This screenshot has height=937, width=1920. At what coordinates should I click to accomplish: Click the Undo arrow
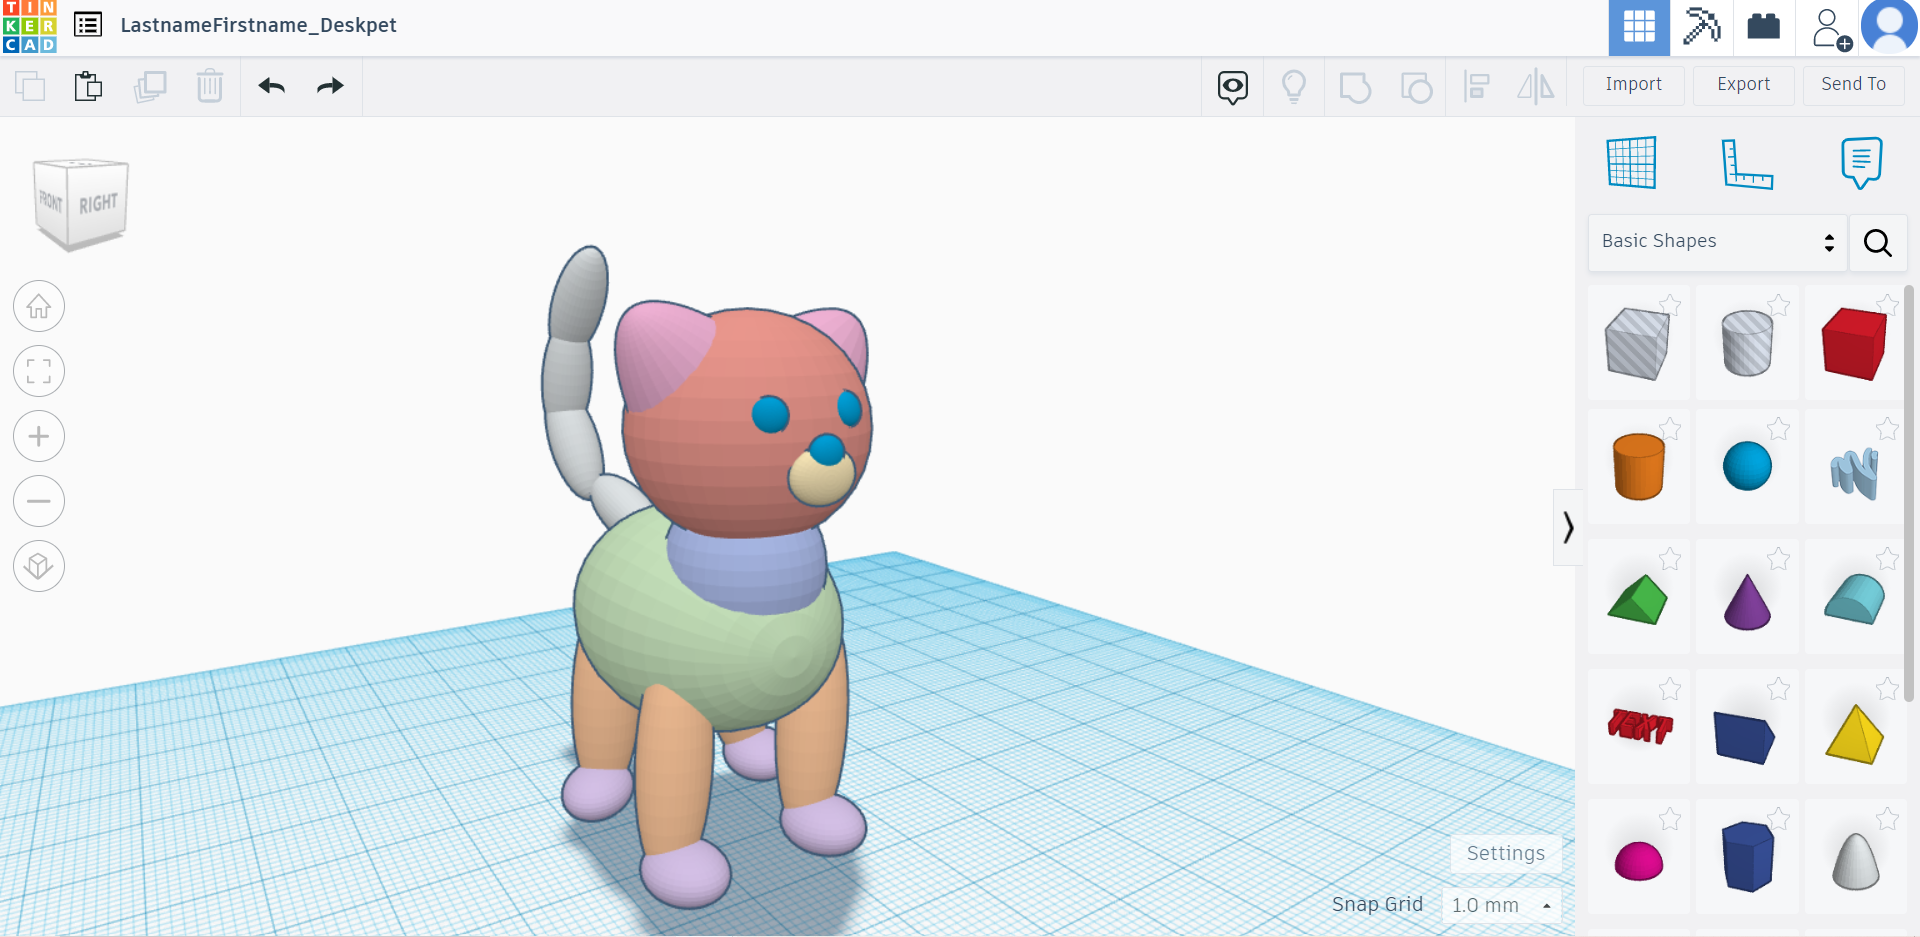(271, 86)
